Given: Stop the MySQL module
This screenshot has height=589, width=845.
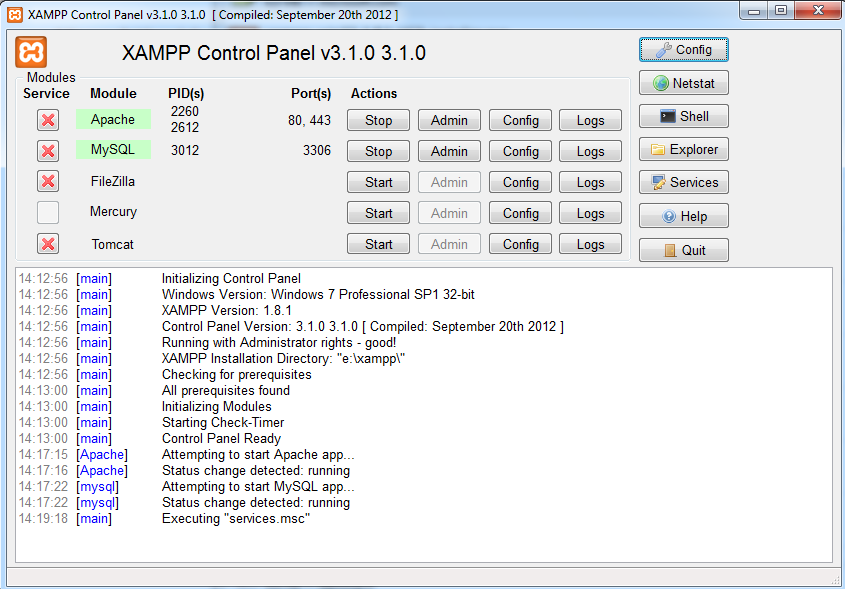Looking at the screenshot, I should click(x=378, y=151).
